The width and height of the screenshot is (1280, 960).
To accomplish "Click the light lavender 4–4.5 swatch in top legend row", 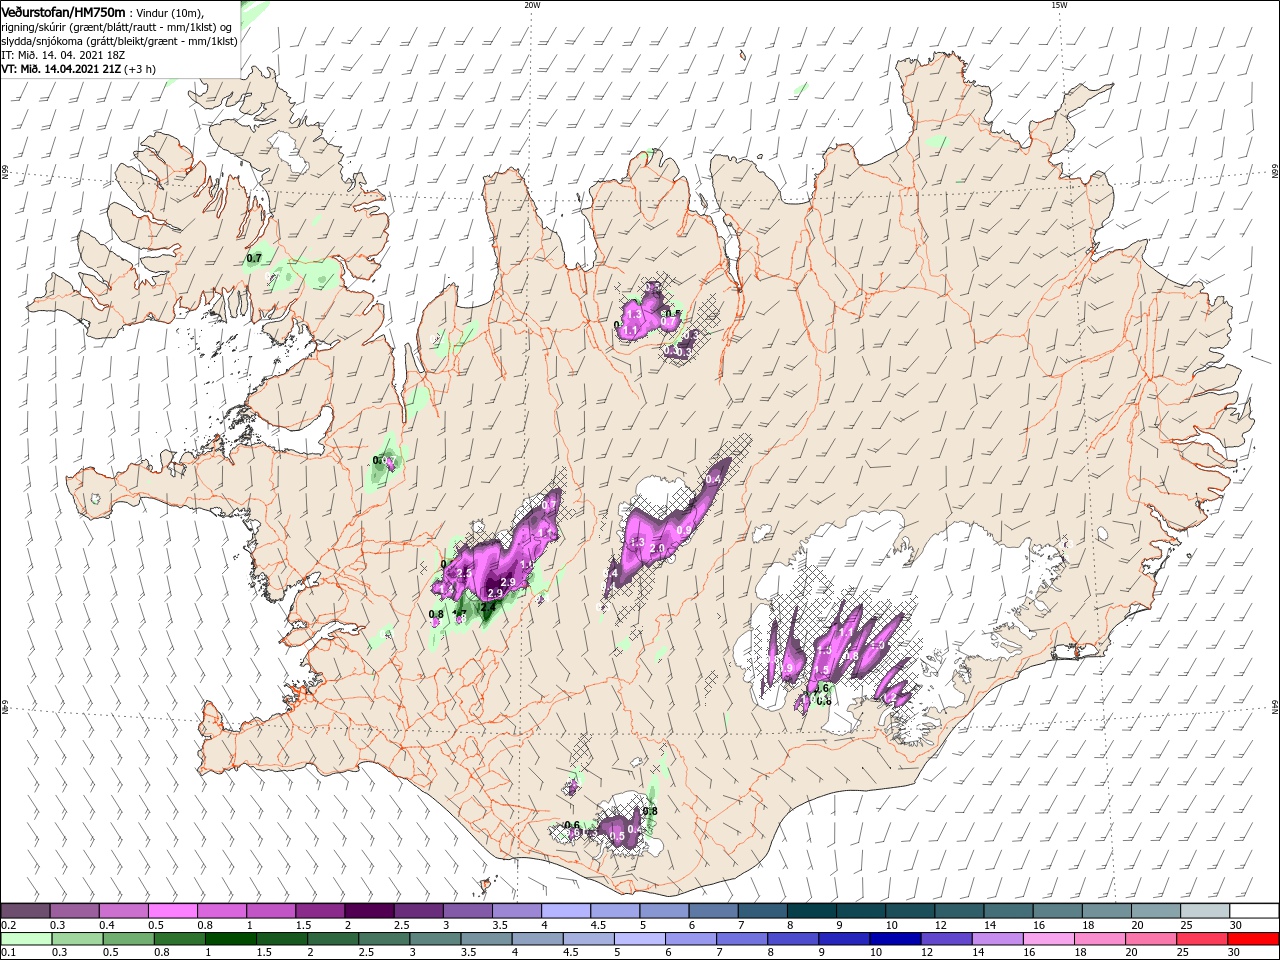I will (x=566, y=911).
